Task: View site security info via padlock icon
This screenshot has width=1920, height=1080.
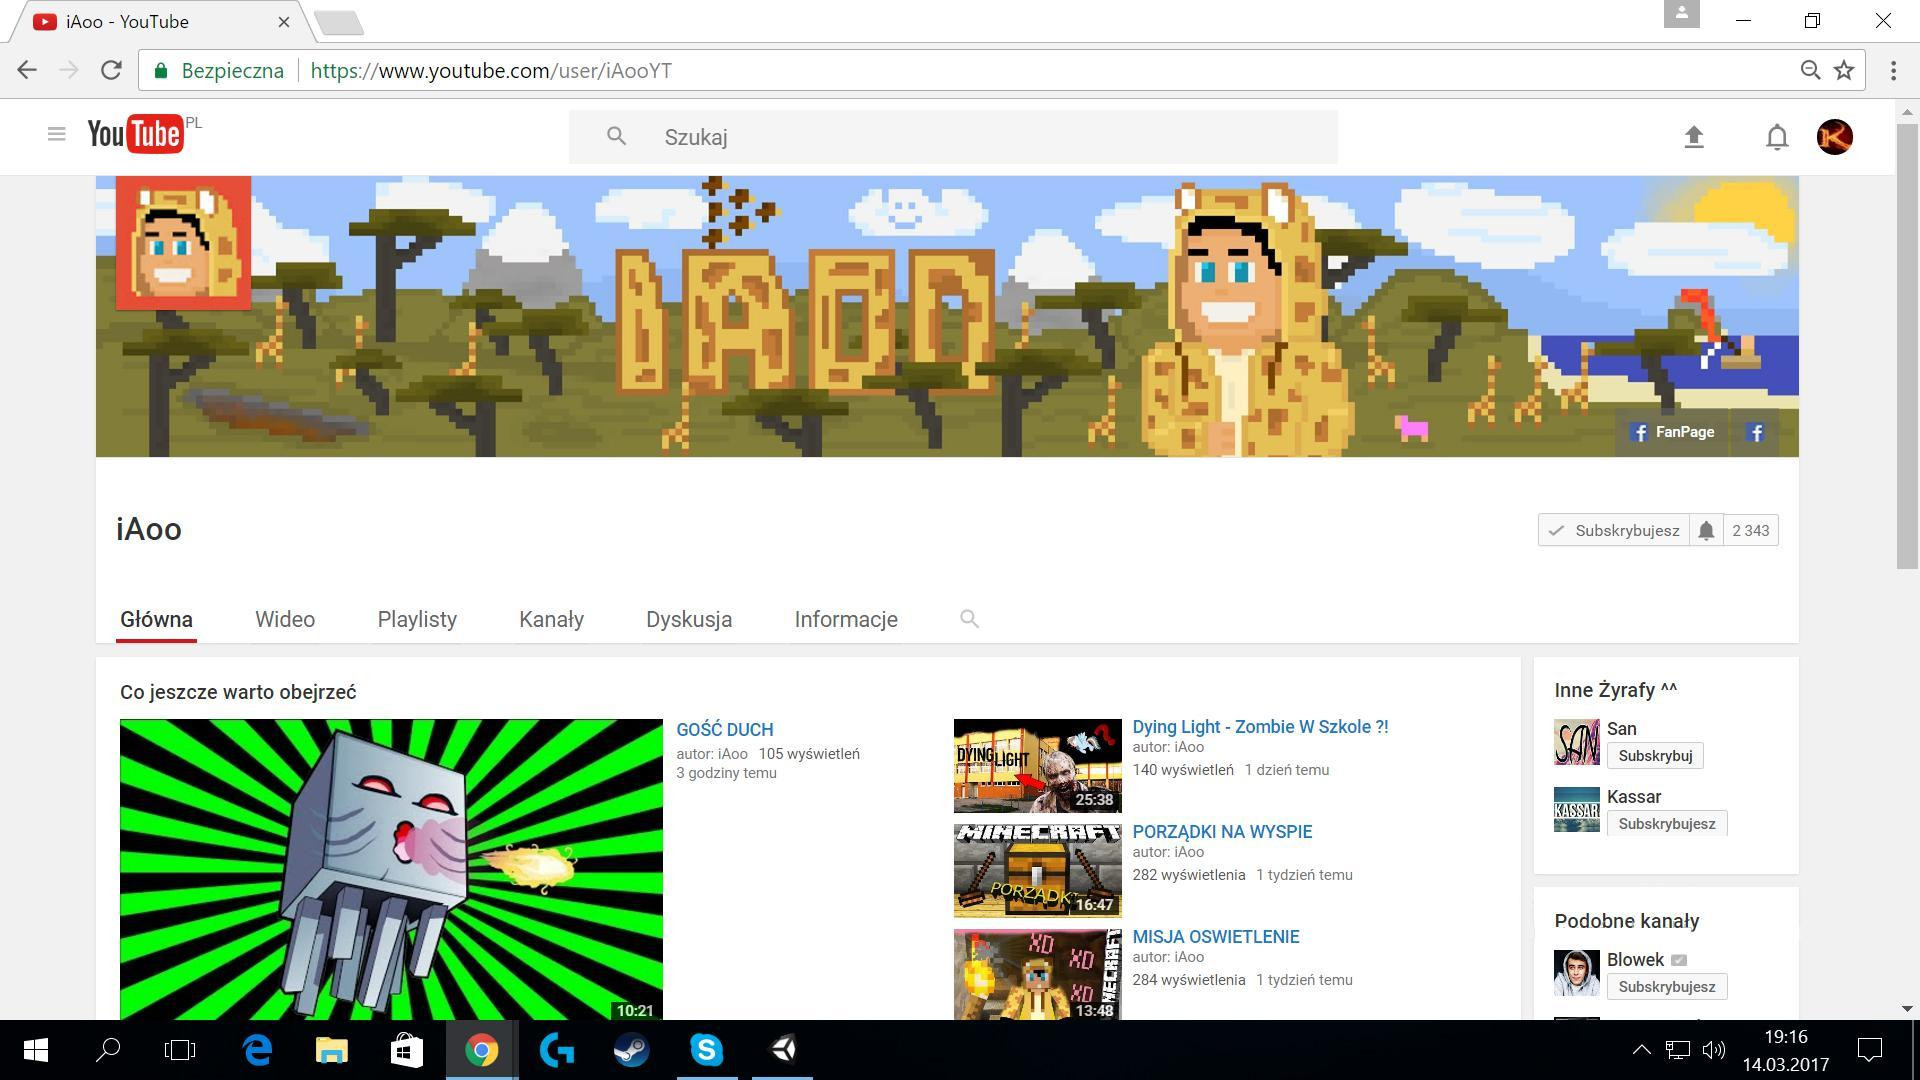Action: tap(159, 70)
